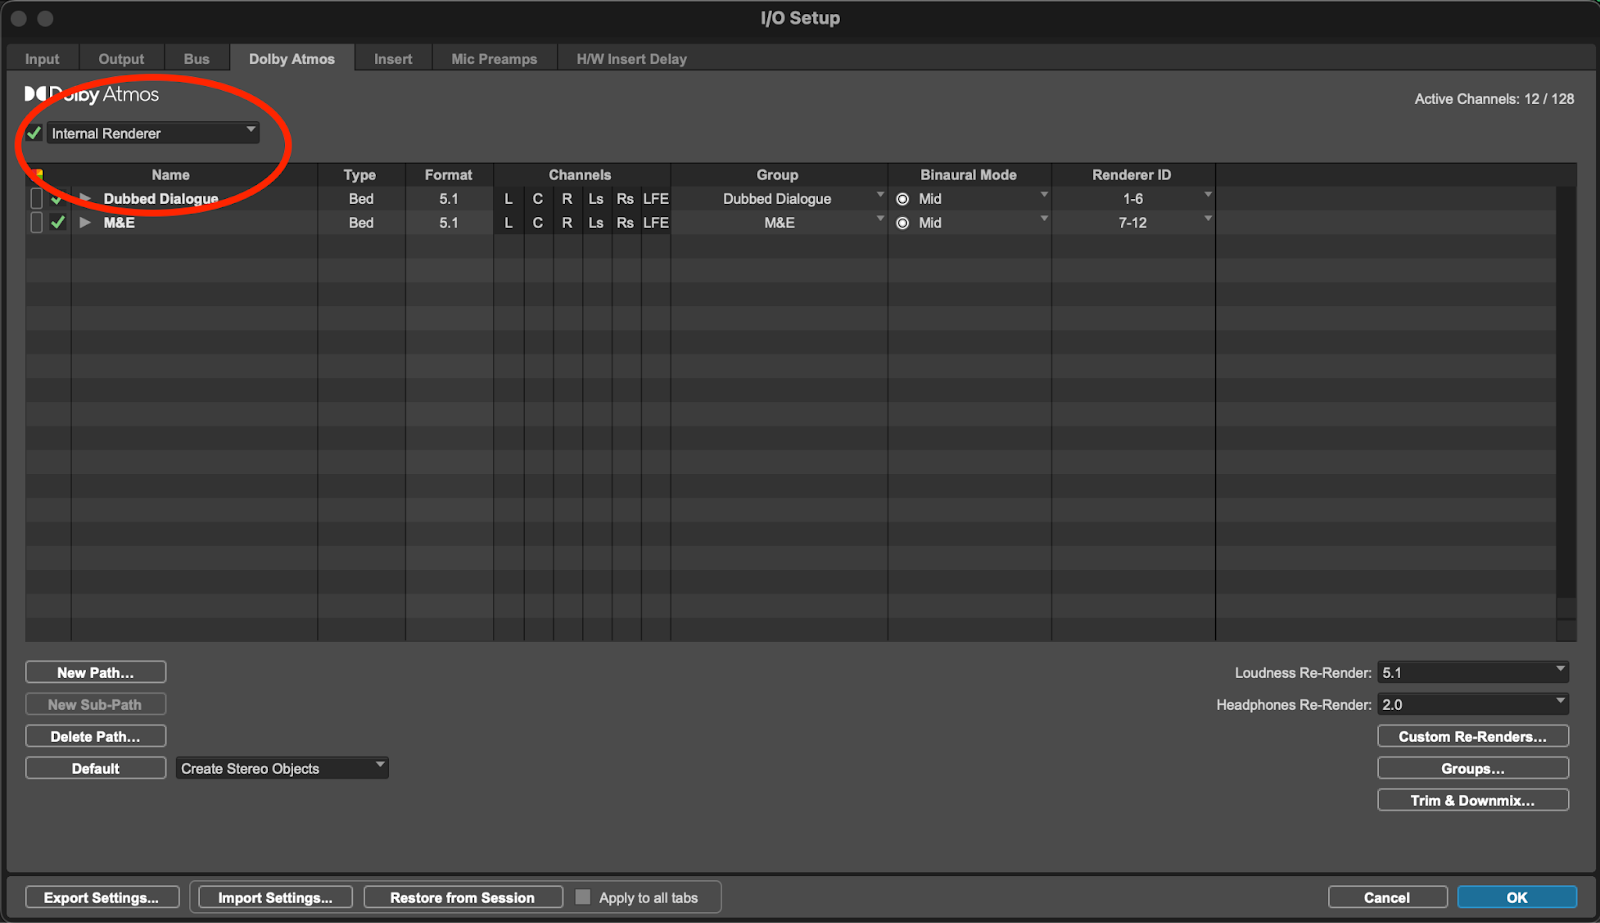Click the Binaural Mode column header
1600x923 pixels.
(969, 175)
